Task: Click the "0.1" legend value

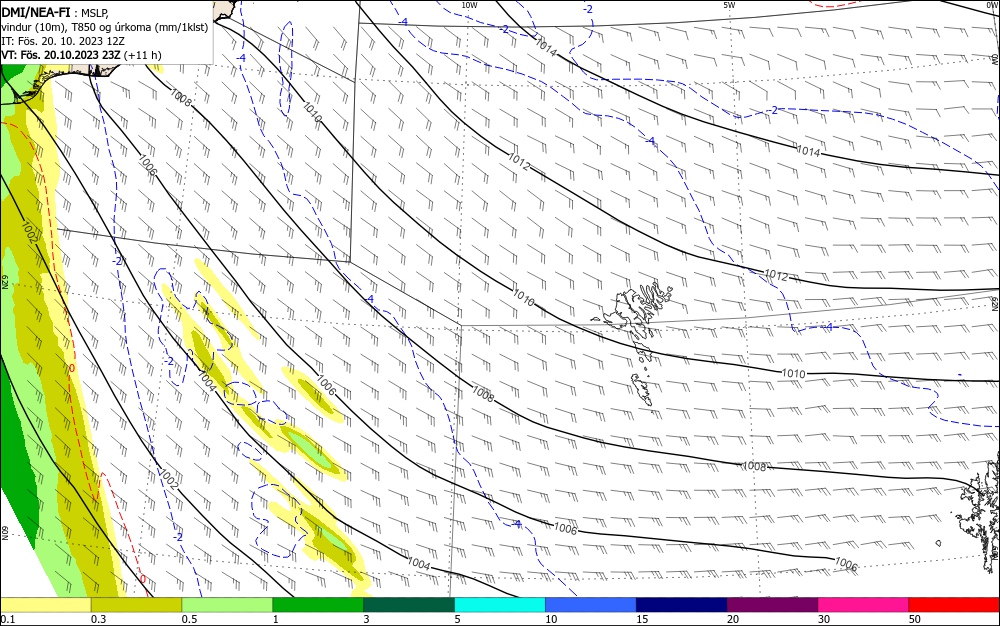Action: pos(8,619)
